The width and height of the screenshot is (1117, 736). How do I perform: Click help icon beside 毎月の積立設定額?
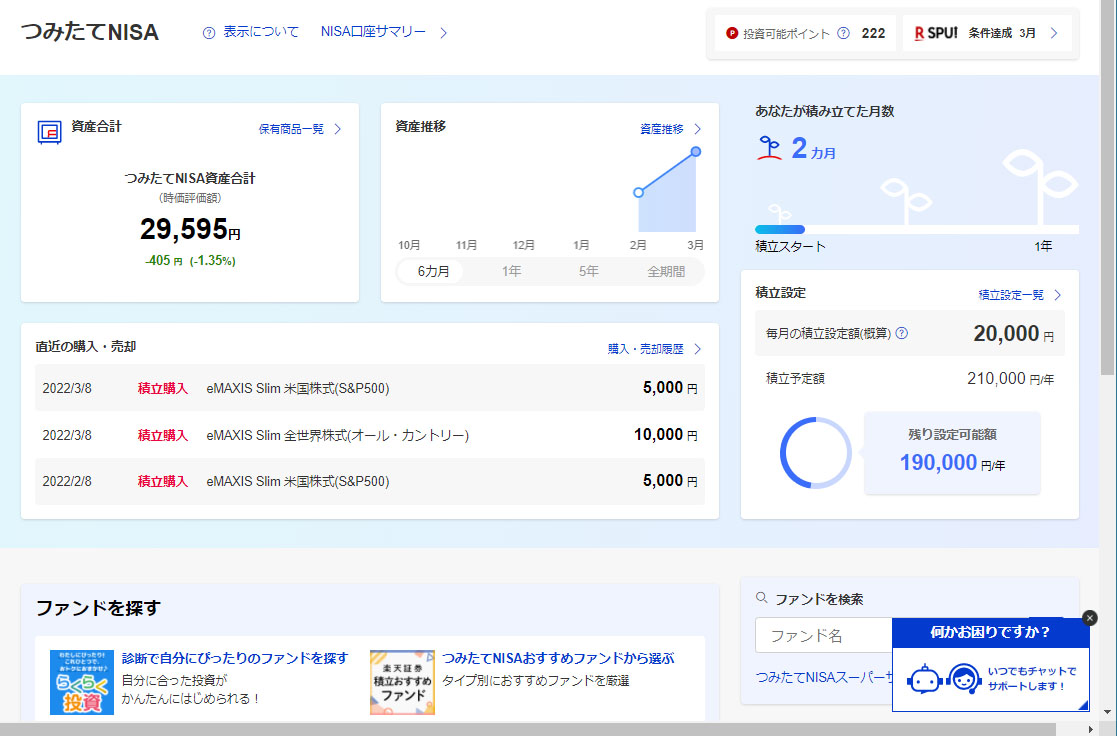pos(901,333)
